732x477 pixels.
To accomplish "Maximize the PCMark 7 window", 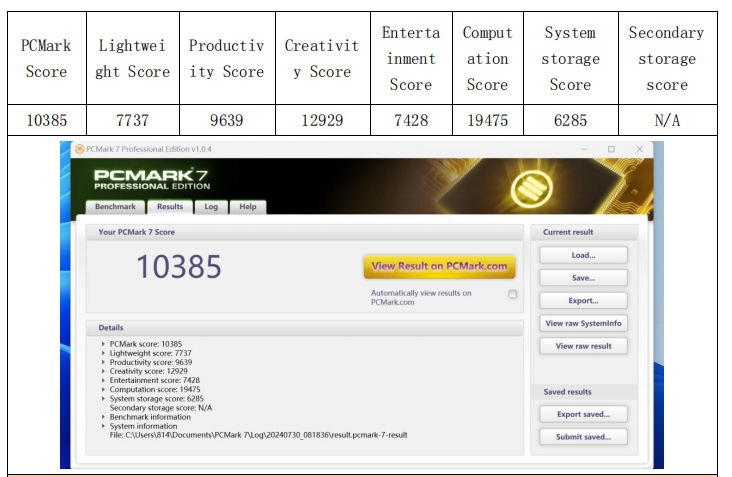I will click(611, 149).
